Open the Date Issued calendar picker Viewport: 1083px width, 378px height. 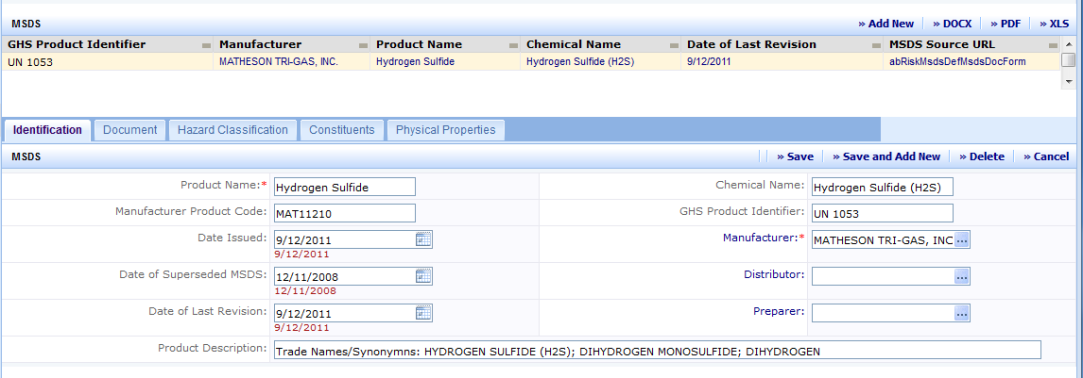(423, 240)
